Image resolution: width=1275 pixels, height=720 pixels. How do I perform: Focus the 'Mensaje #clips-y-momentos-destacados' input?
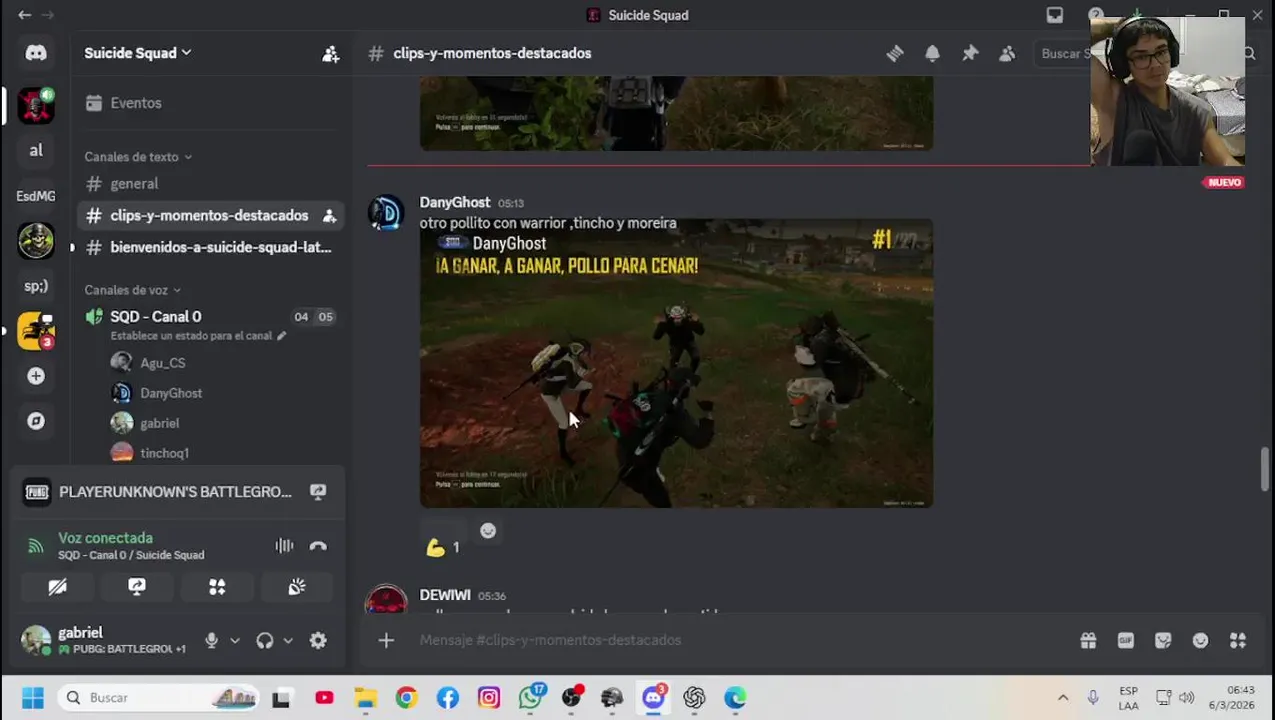(740, 640)
